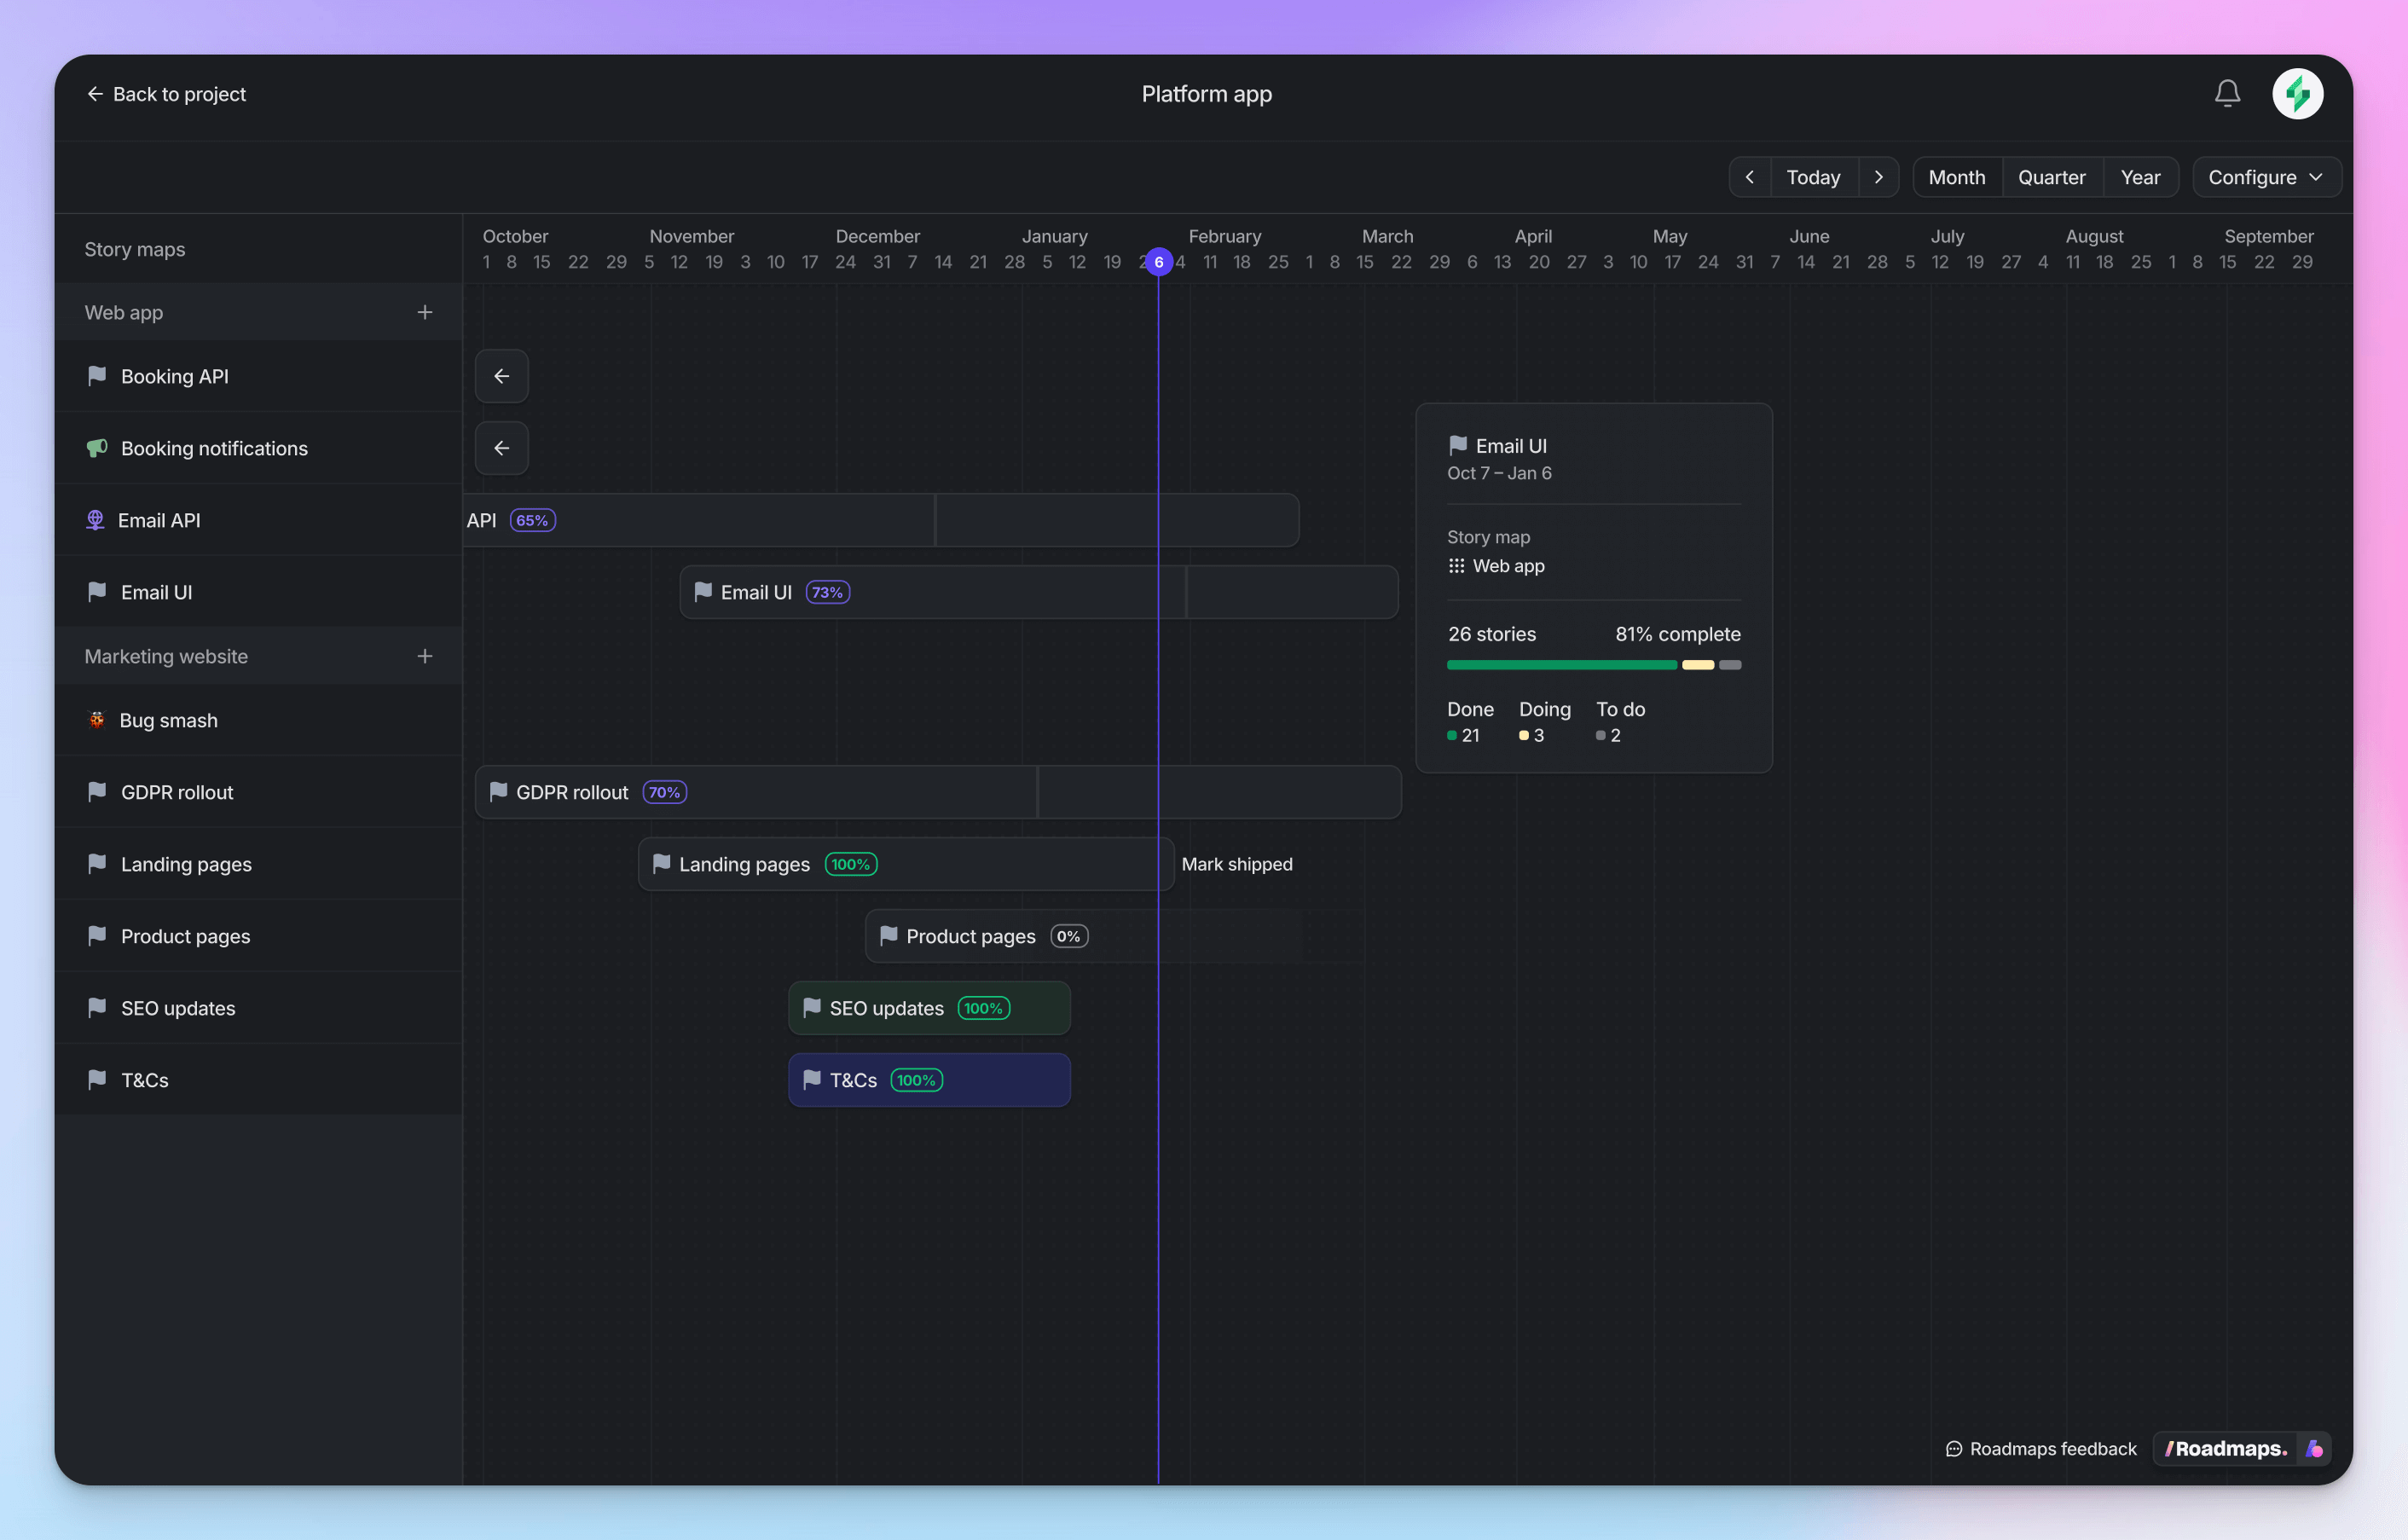Switch timeline to Month view
Screen dimensions: 2408x1540
click(x=1956, y=177)
